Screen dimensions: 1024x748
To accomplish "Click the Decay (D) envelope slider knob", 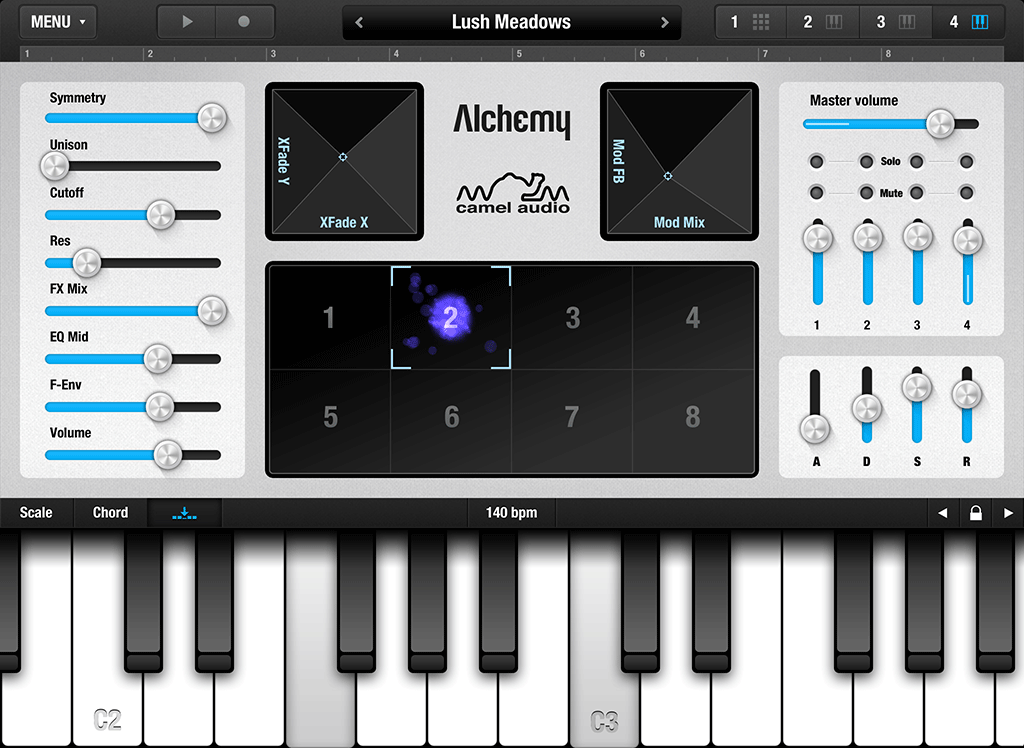I will [x=867, y=409].
